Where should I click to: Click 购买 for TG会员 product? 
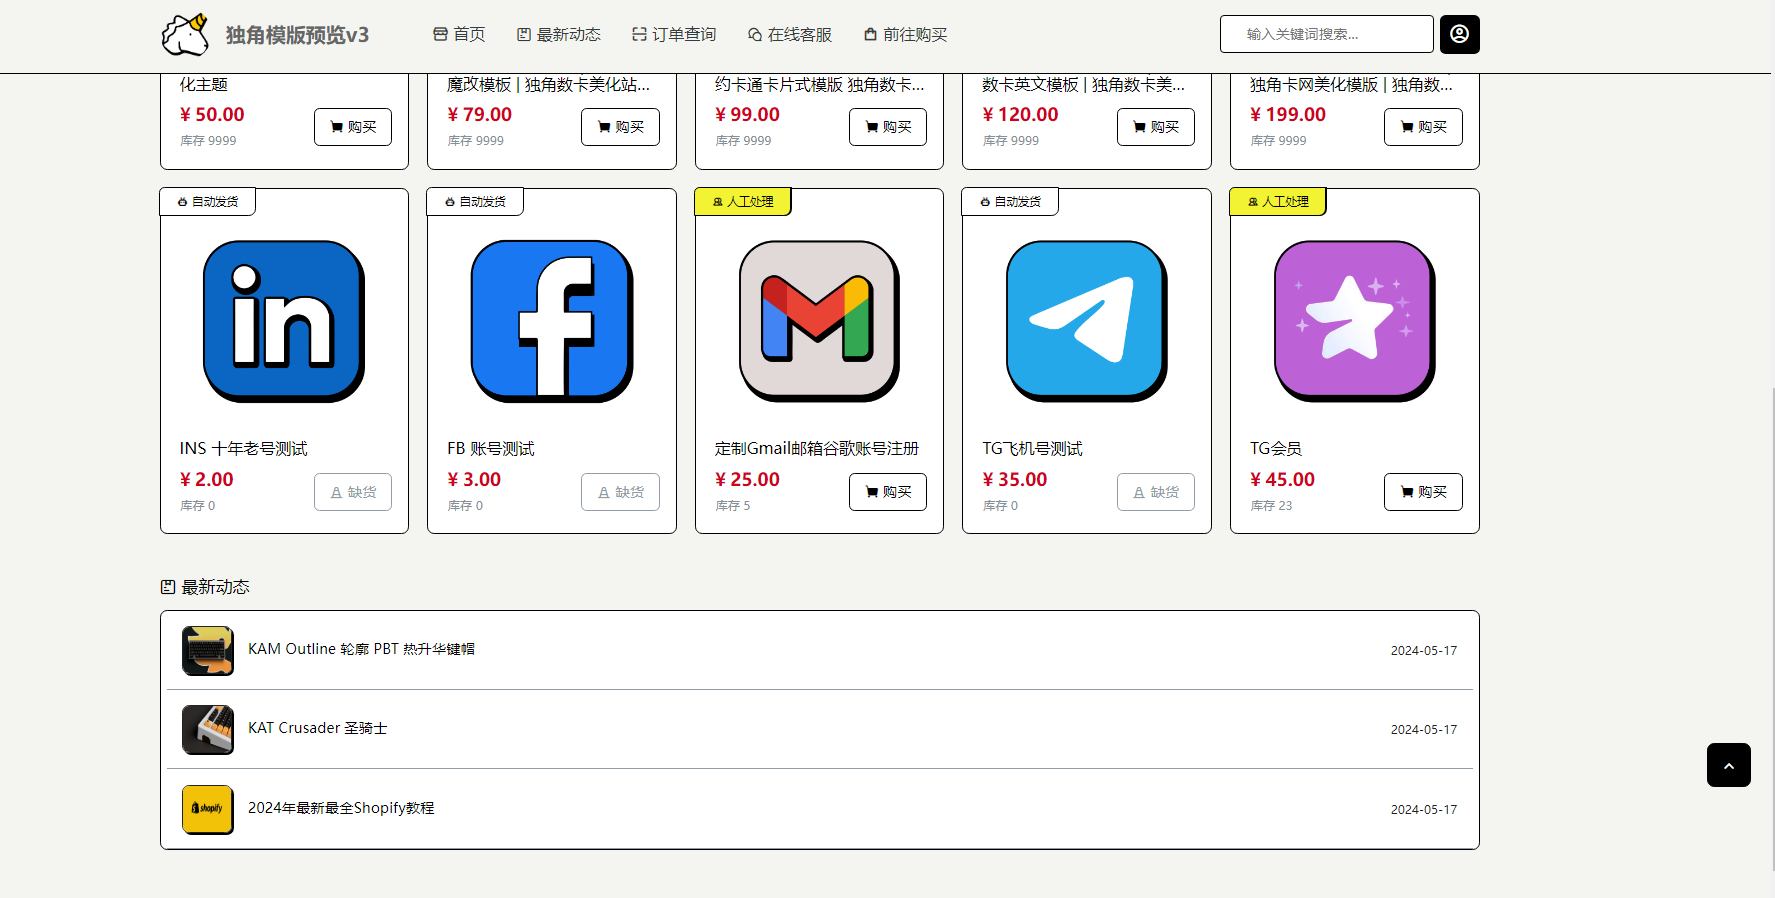(x=1423, y=492)
